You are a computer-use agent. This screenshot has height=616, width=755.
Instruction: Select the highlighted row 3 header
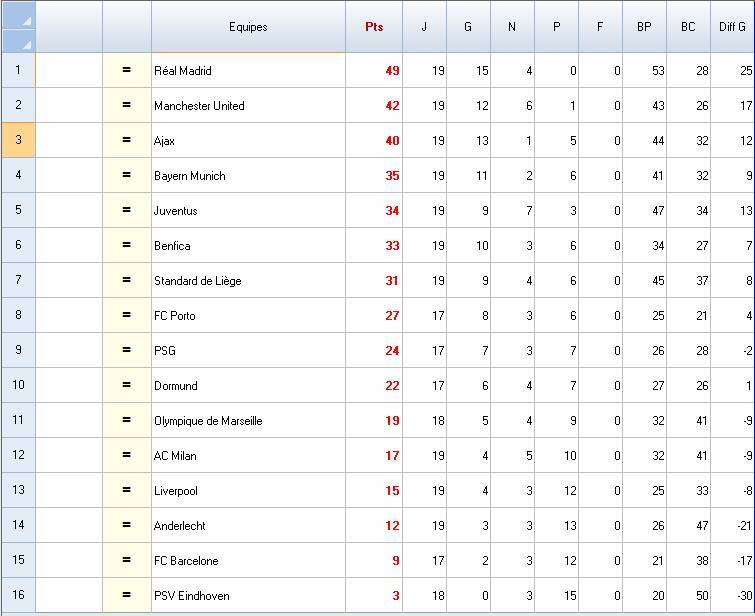18,140
